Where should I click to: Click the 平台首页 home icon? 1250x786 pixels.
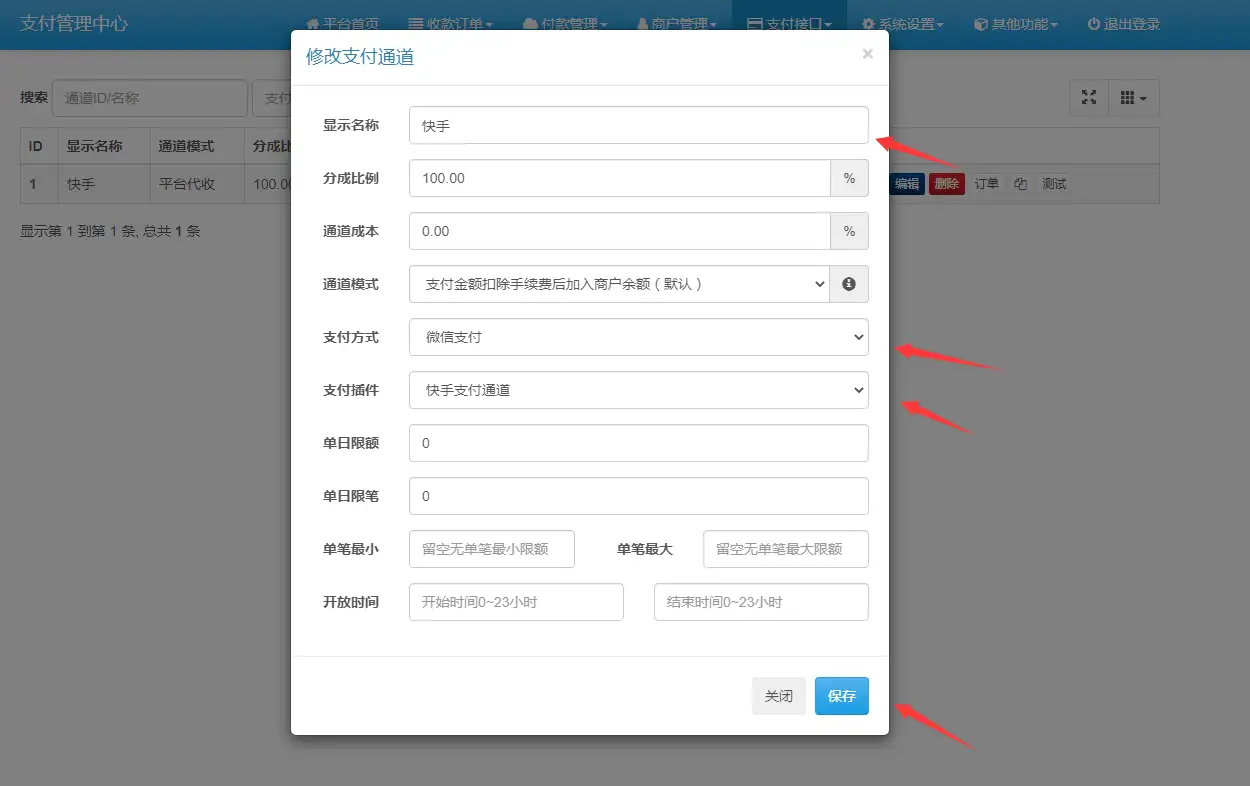[x=314, y=22]
